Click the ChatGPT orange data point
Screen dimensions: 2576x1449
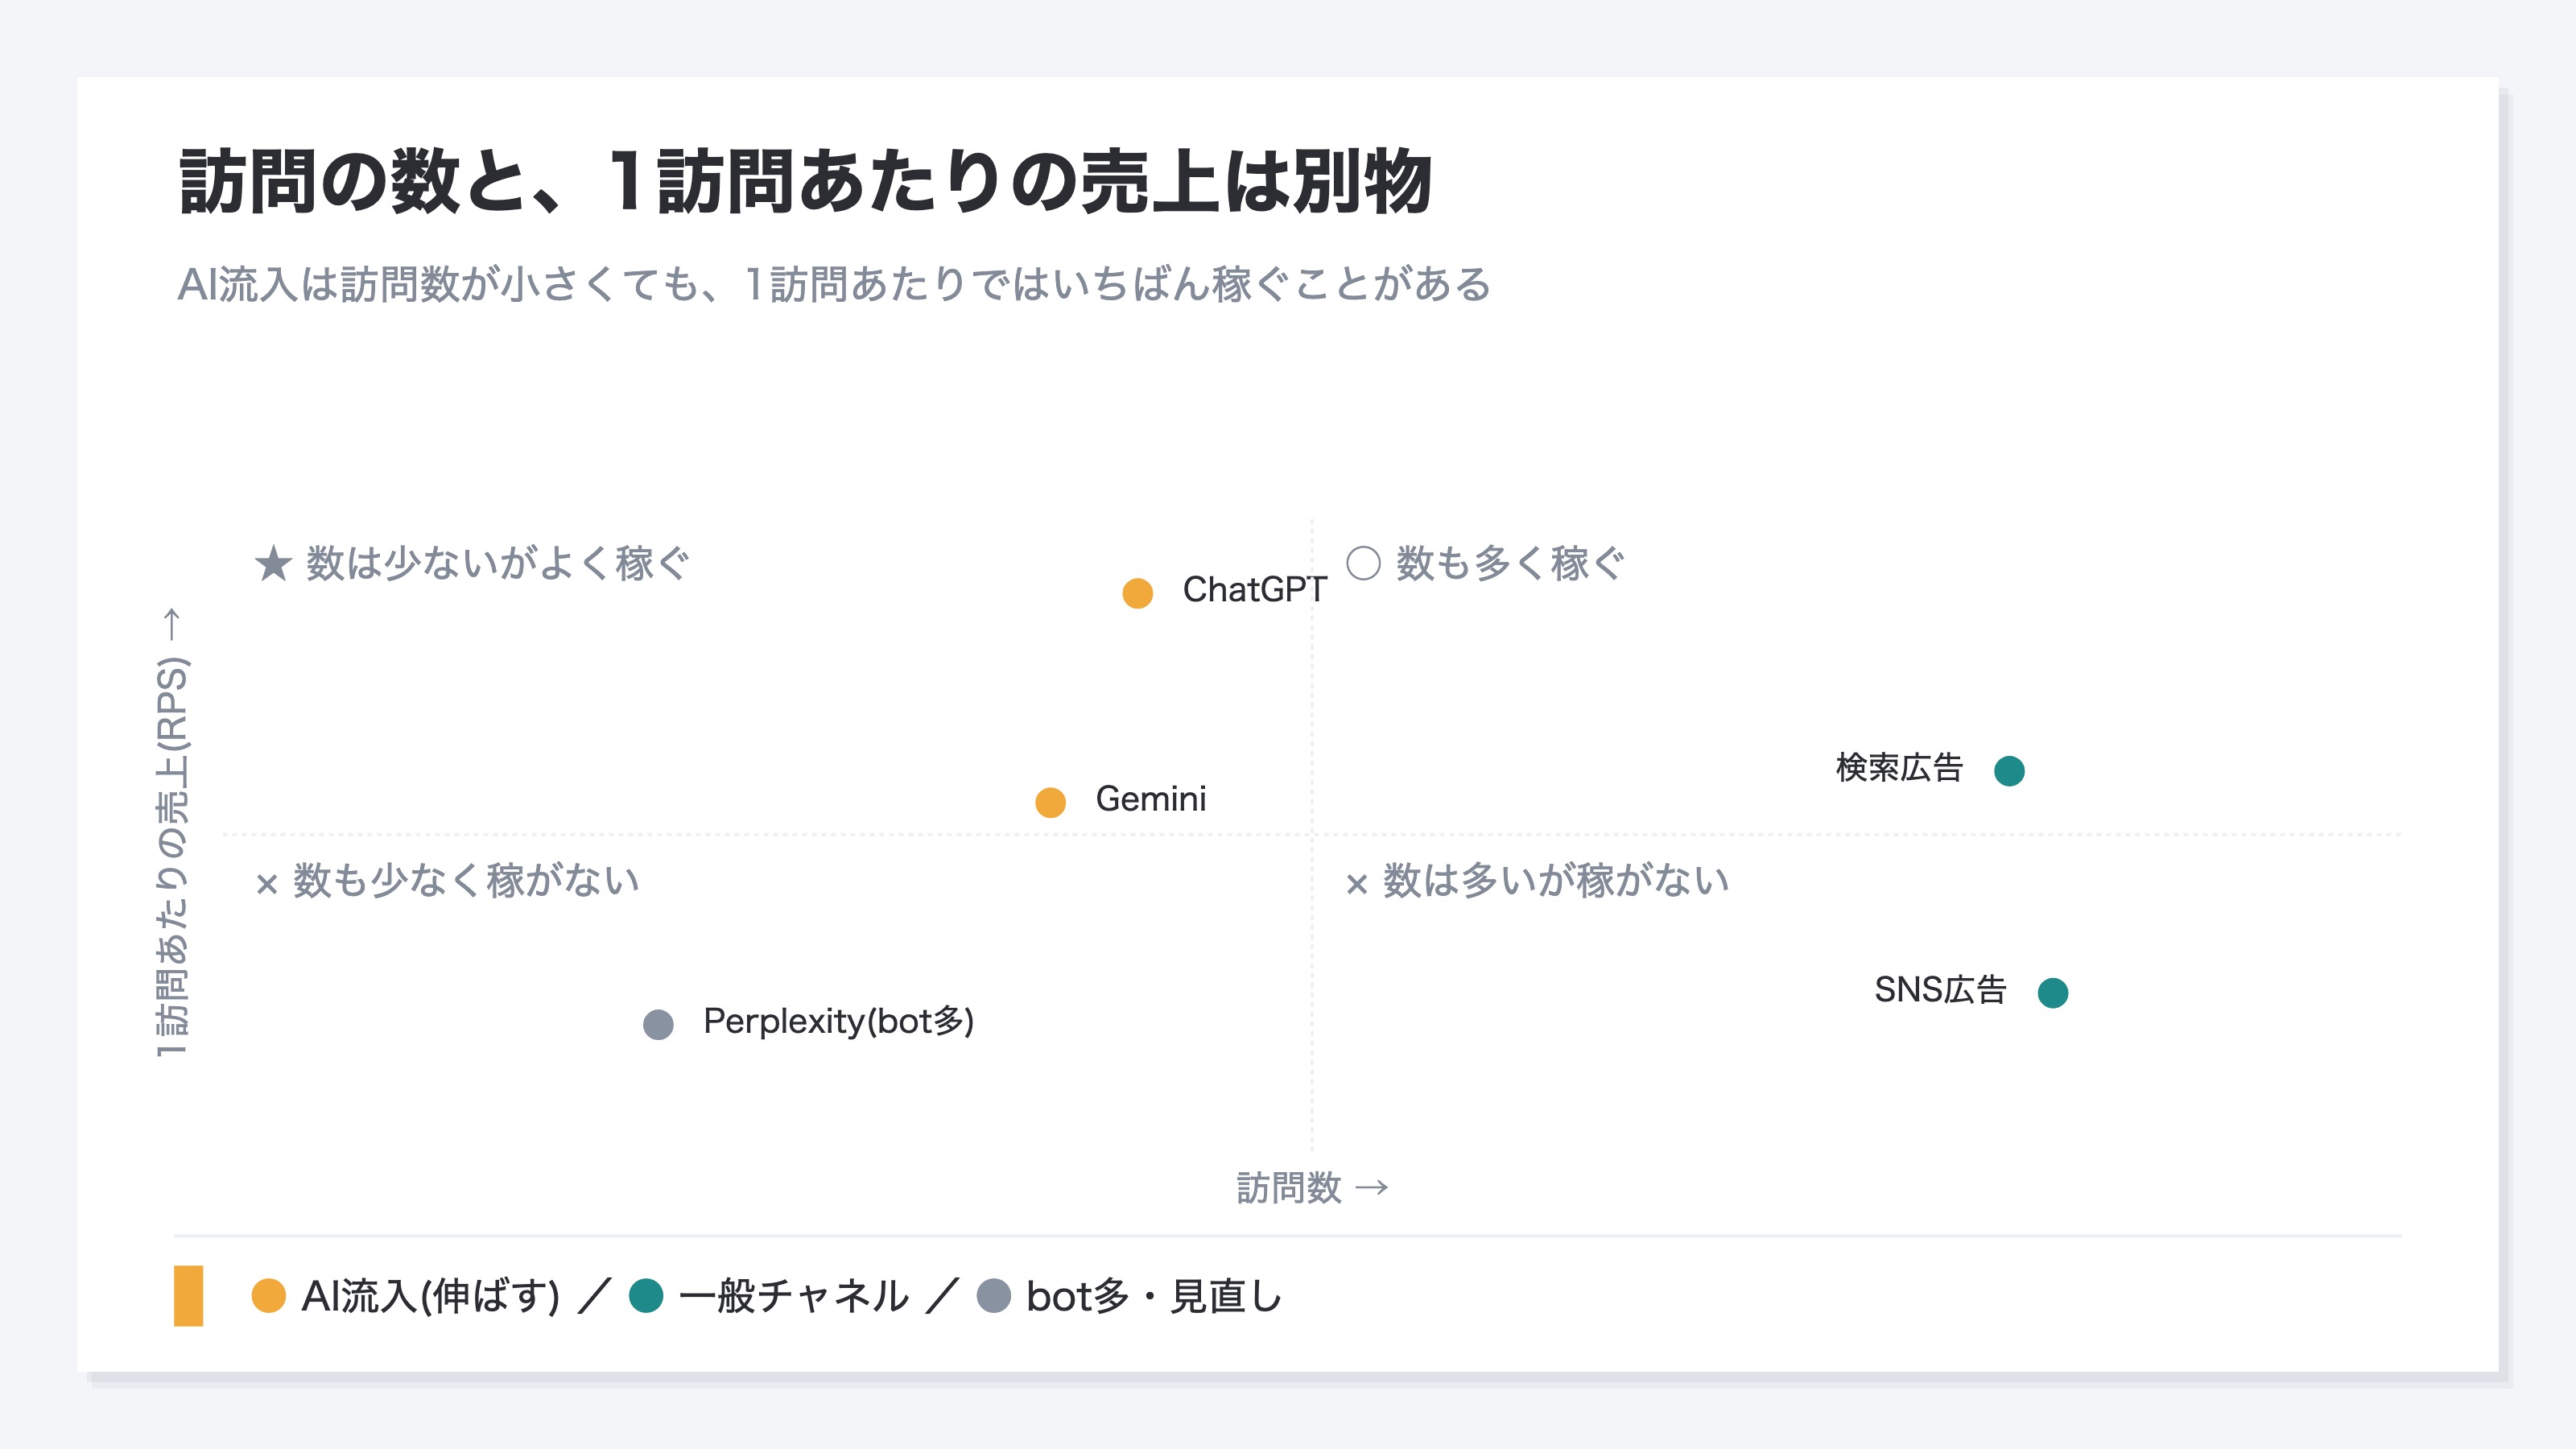pos(1137,593)
